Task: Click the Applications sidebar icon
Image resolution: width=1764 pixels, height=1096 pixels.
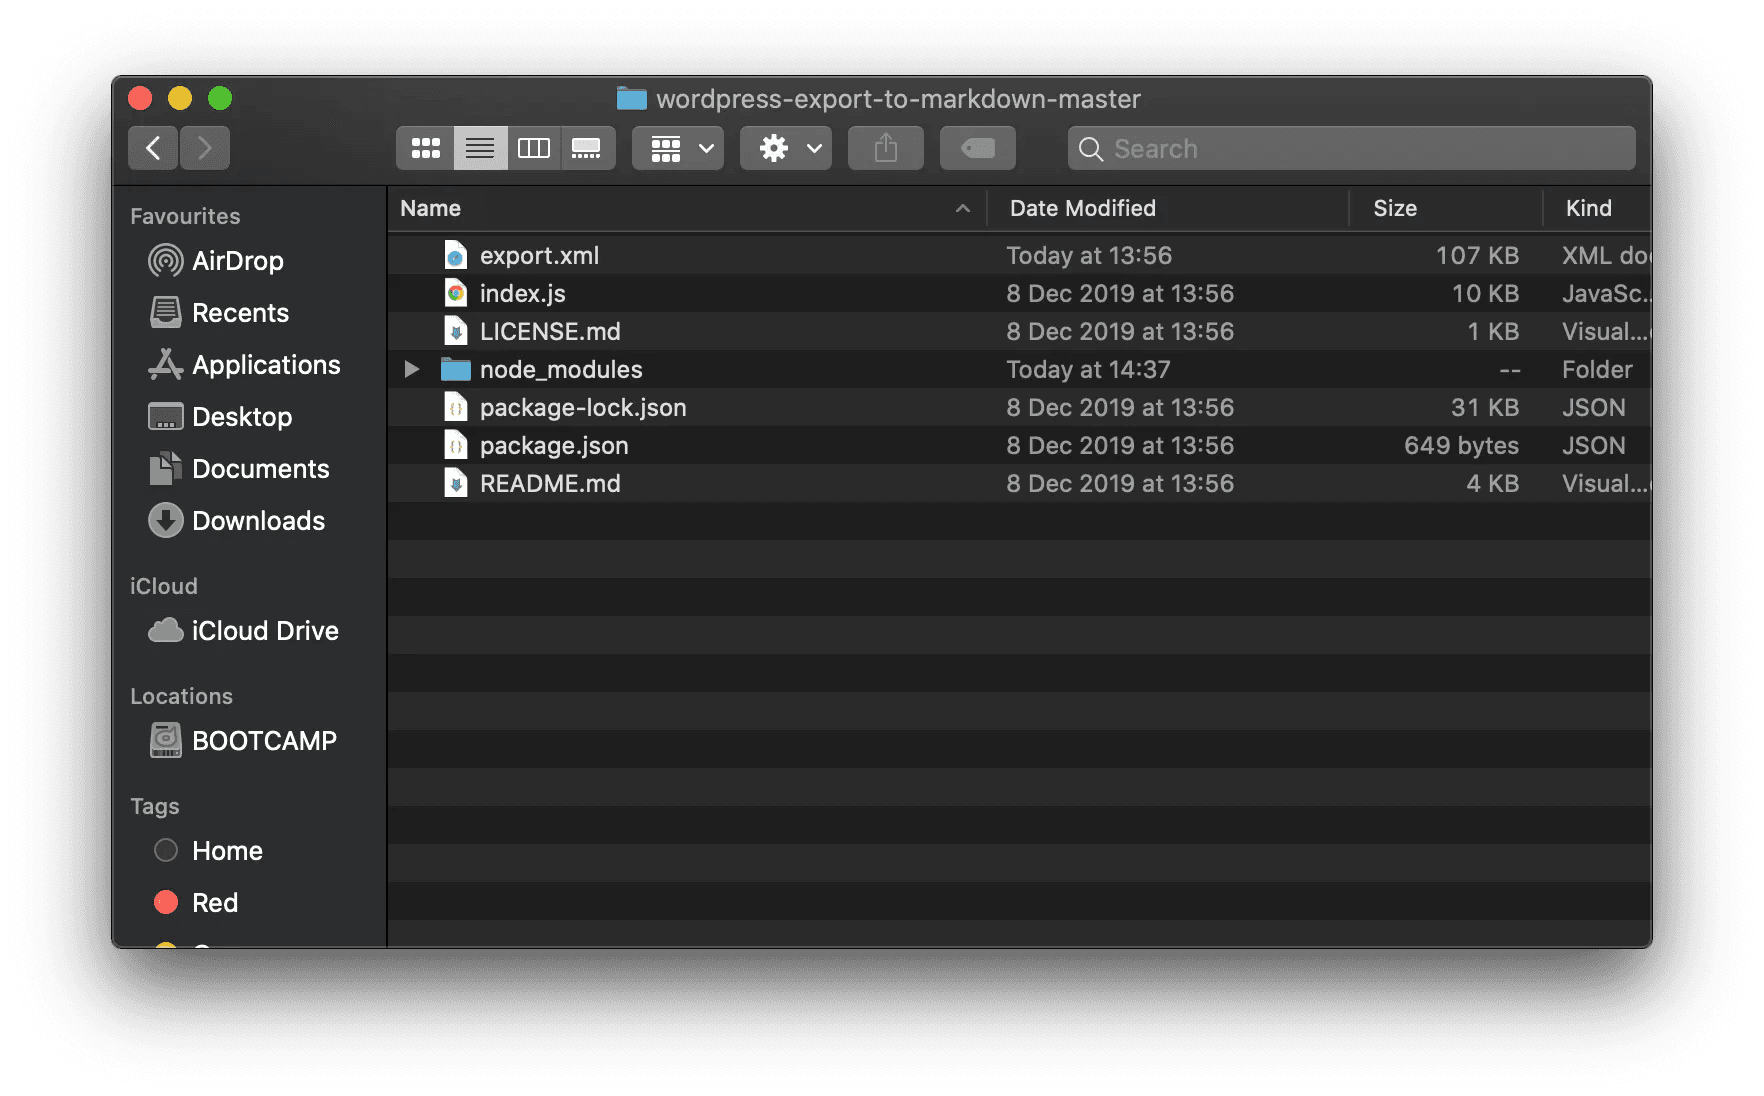Action: [166, 365]
